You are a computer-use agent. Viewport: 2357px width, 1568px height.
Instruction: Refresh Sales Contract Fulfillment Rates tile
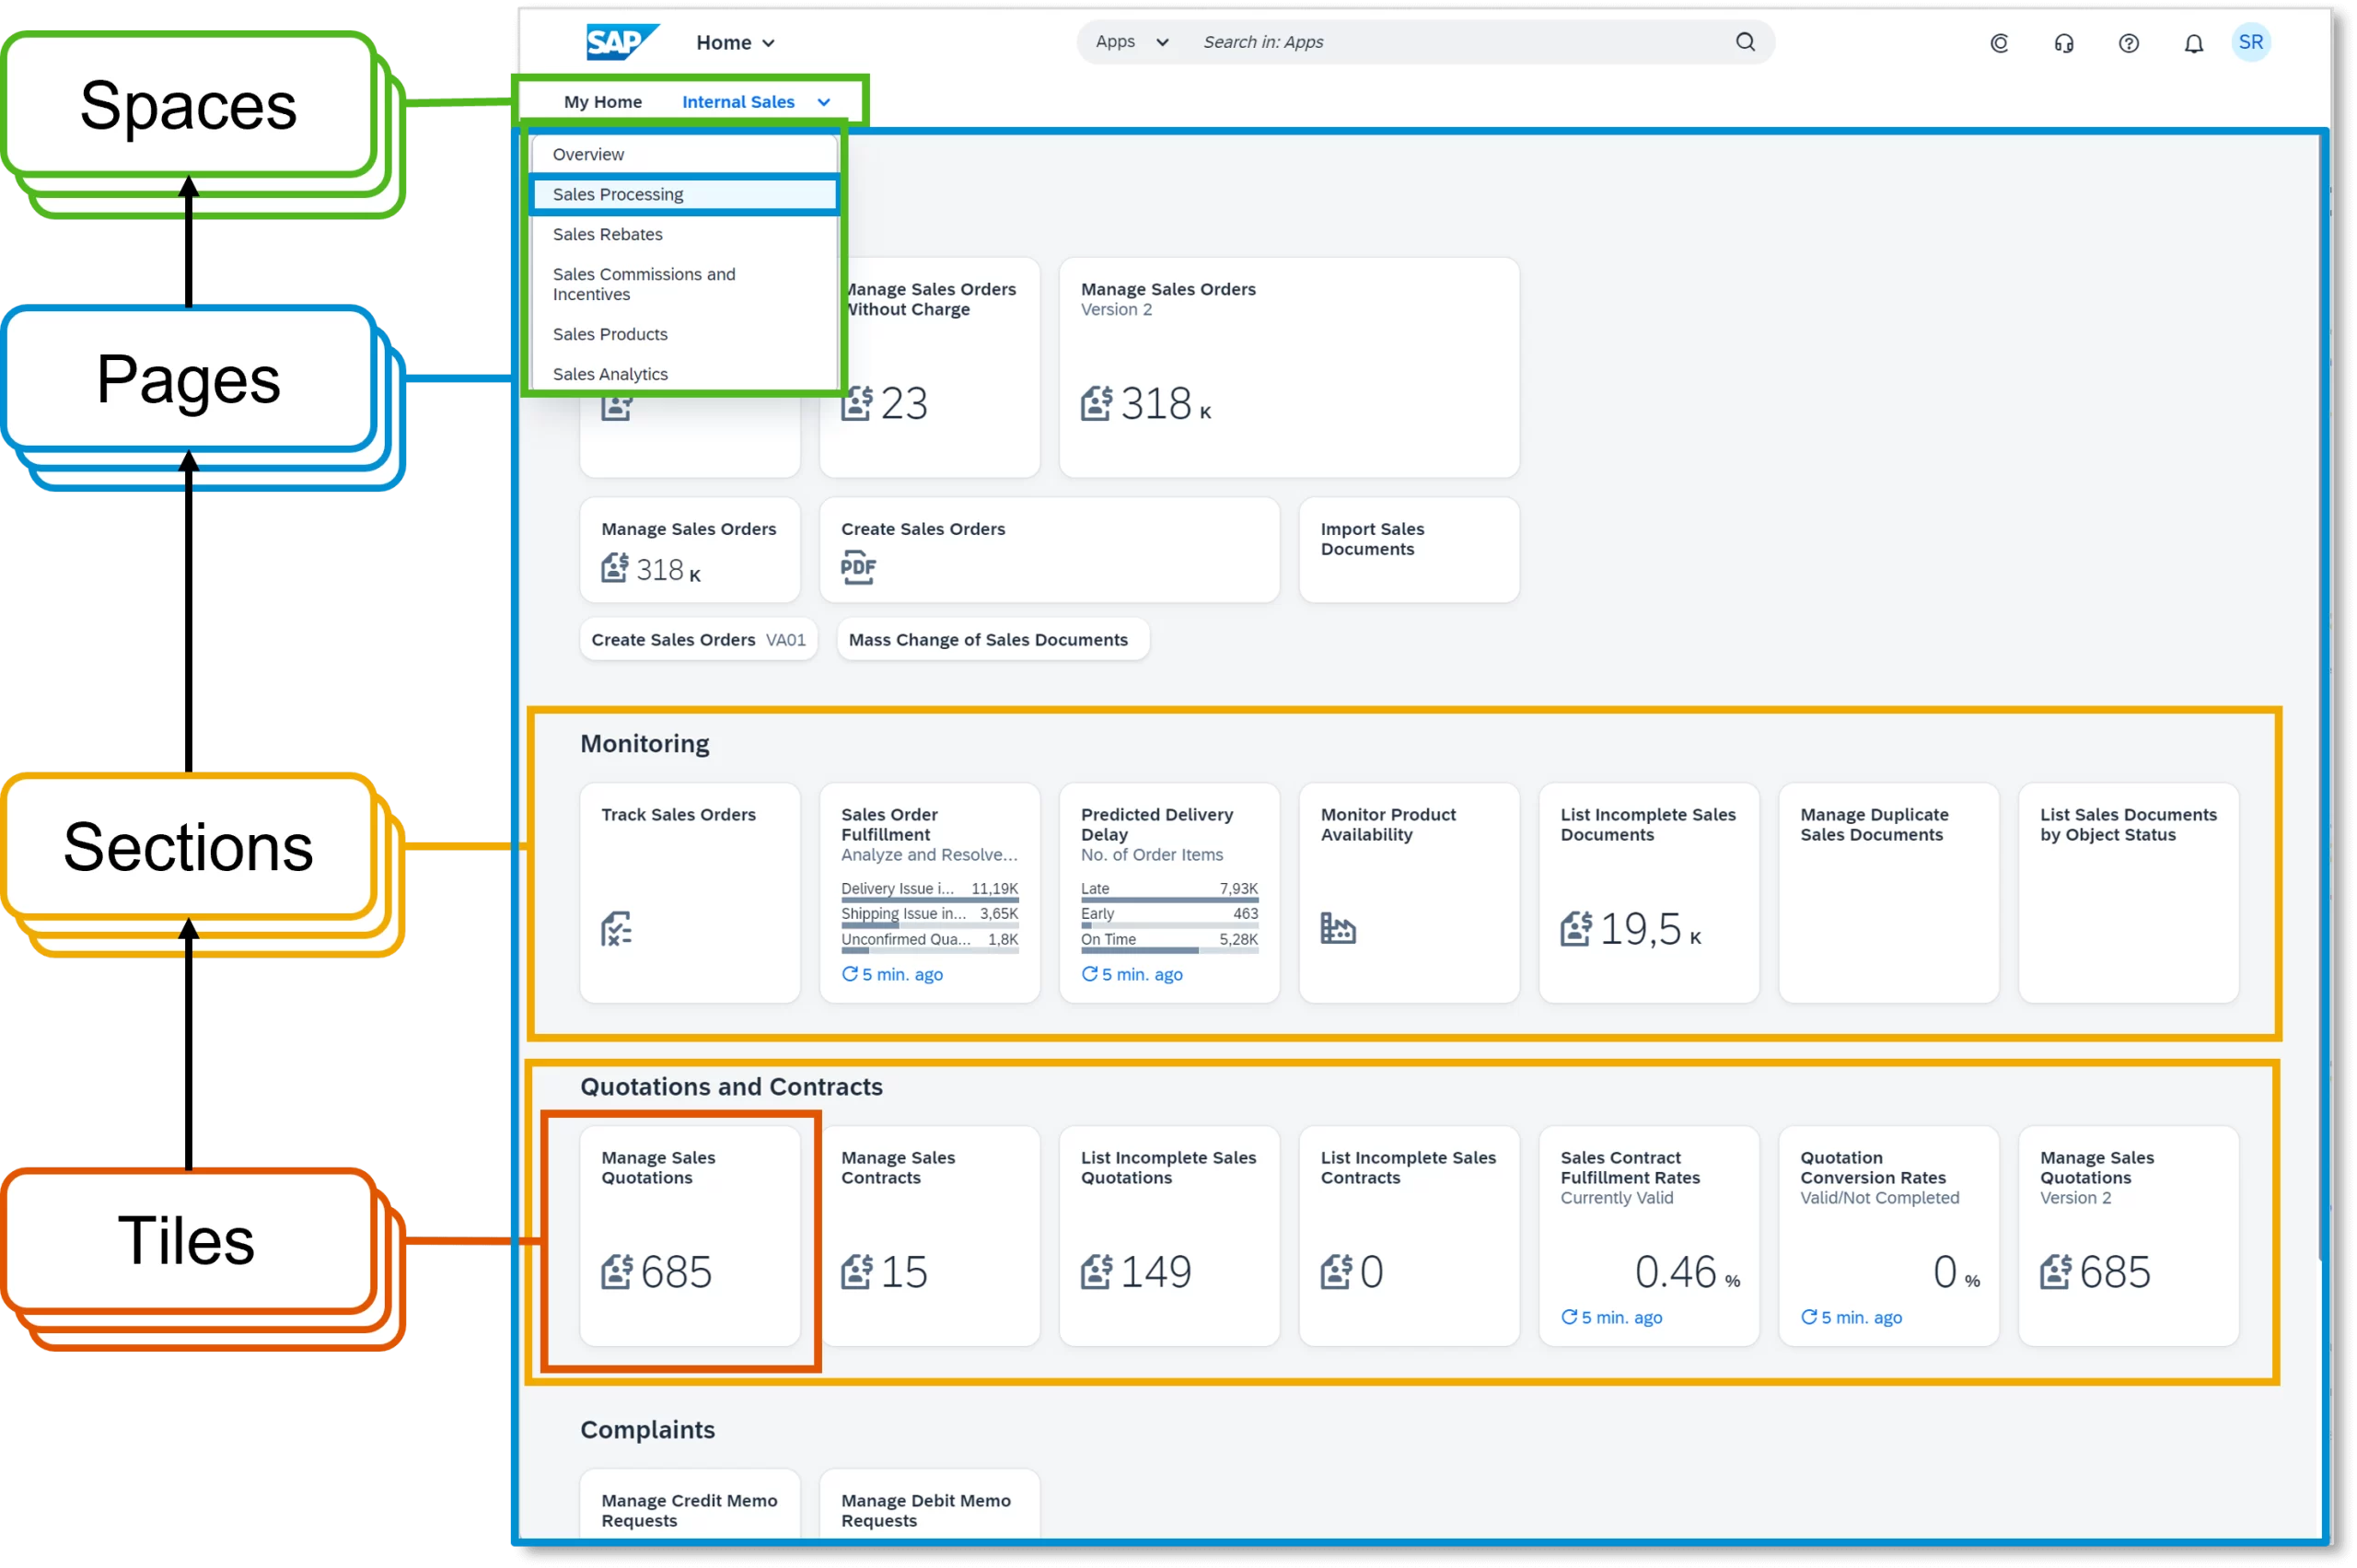click(1569, 1317)
